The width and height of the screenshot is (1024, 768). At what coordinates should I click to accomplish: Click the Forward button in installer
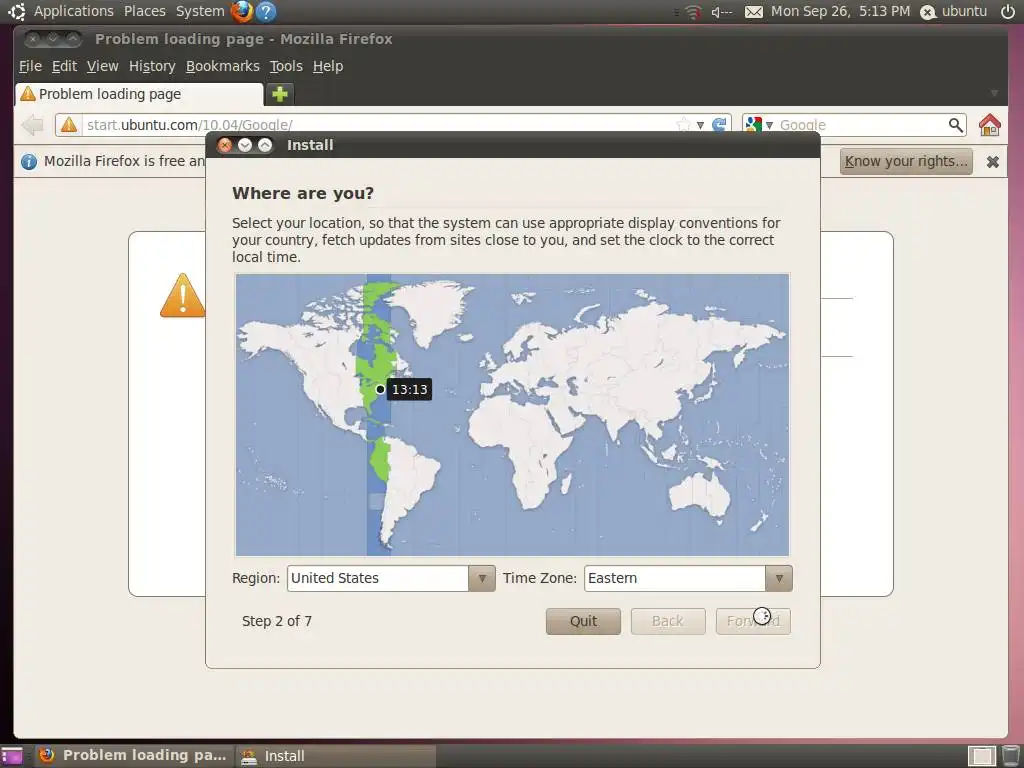pos(753,621)
